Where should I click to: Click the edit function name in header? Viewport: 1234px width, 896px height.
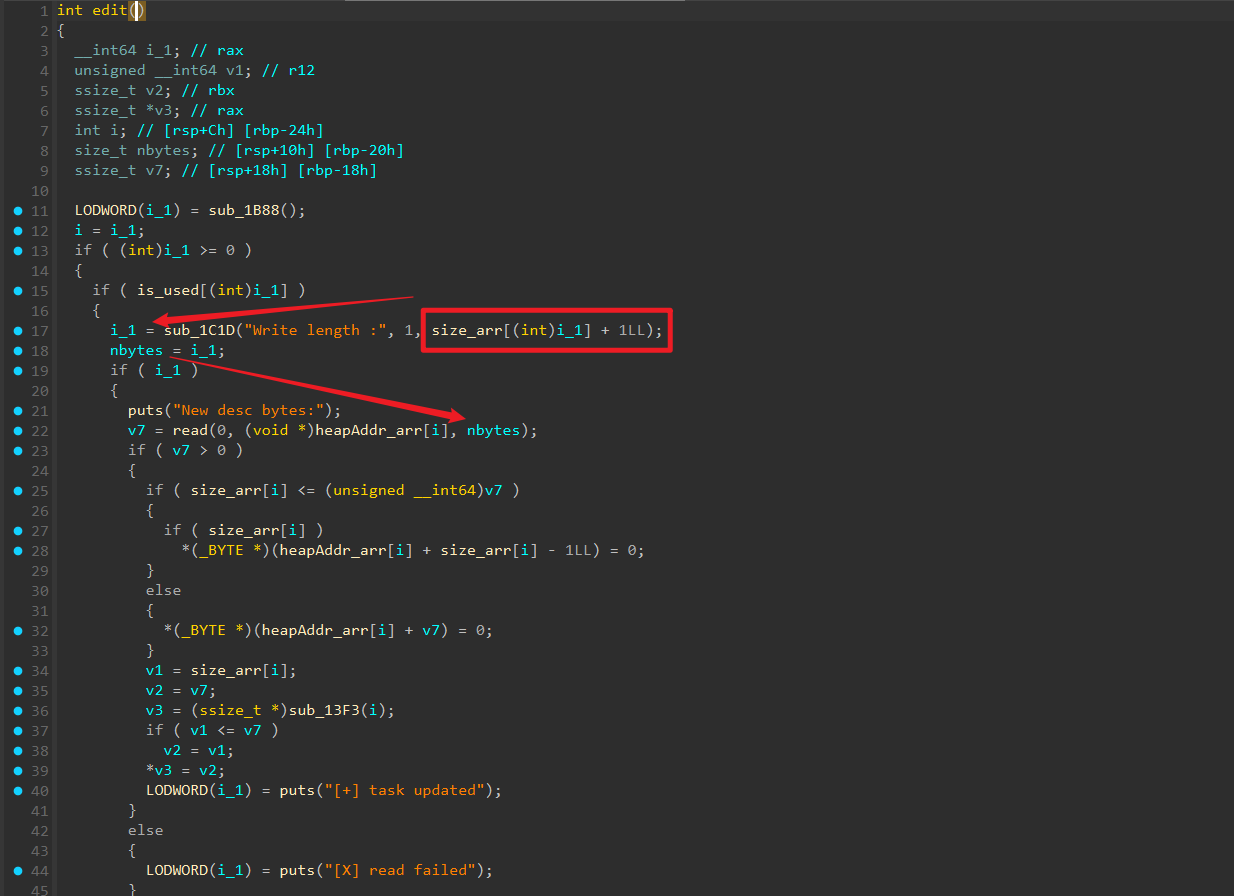(108, 10)
